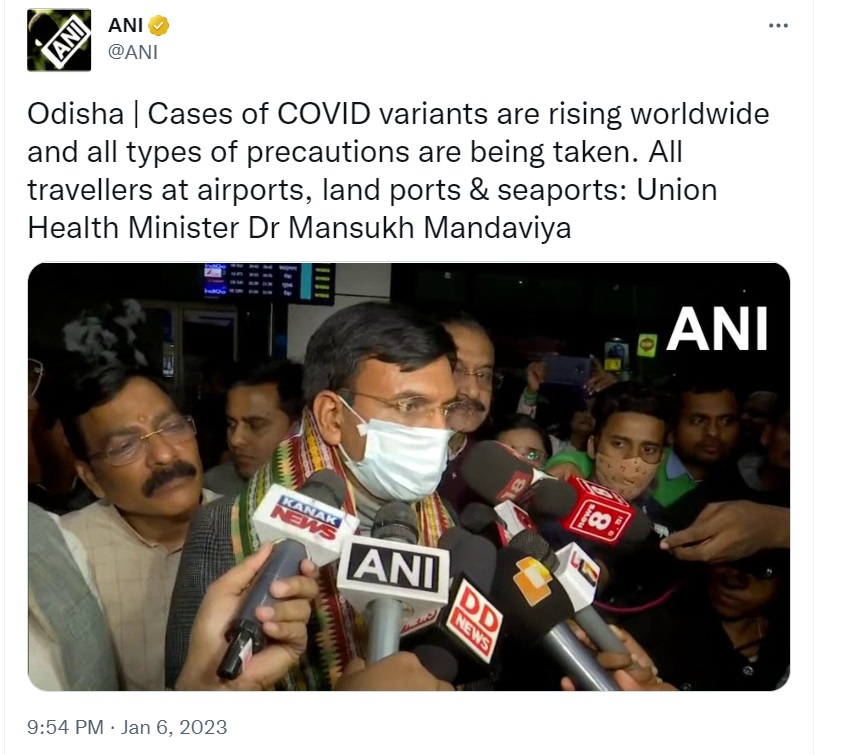Click the Kanak News microphone flag
The image size is (851, 755).
pyautogui.click(x=306, y=522)
